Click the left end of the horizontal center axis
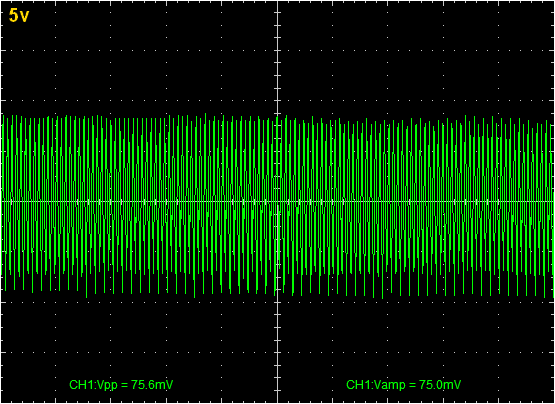This screenshot has height=404, width=555. click(x=2, y=201)
